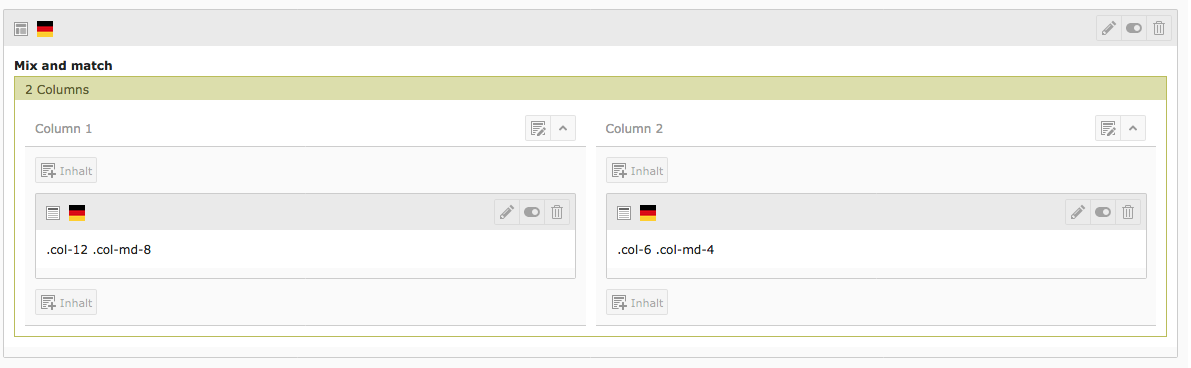Edit the .col-12 .col-md-8 element
Viewport: 1191px width, 368px height.
[x=507, y=212]
